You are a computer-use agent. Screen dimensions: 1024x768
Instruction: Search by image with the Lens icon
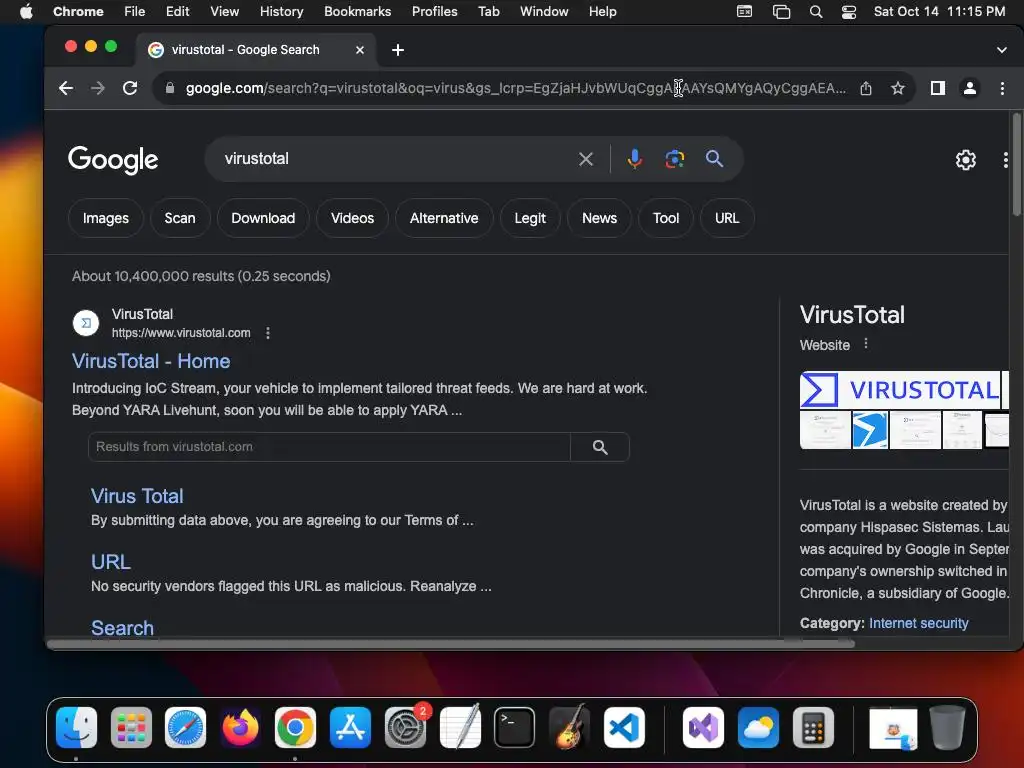[675, 159]
